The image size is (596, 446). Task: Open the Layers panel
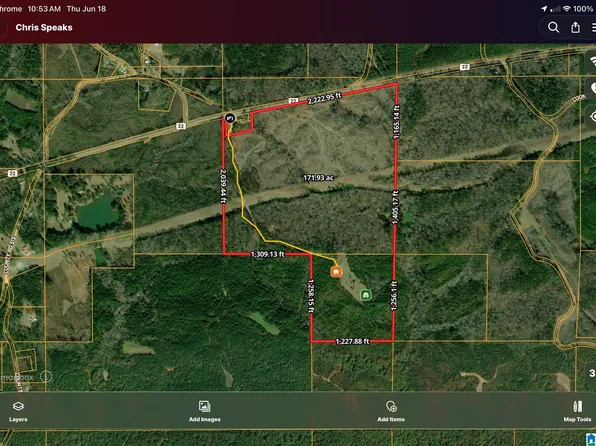(x=18, y=411)
